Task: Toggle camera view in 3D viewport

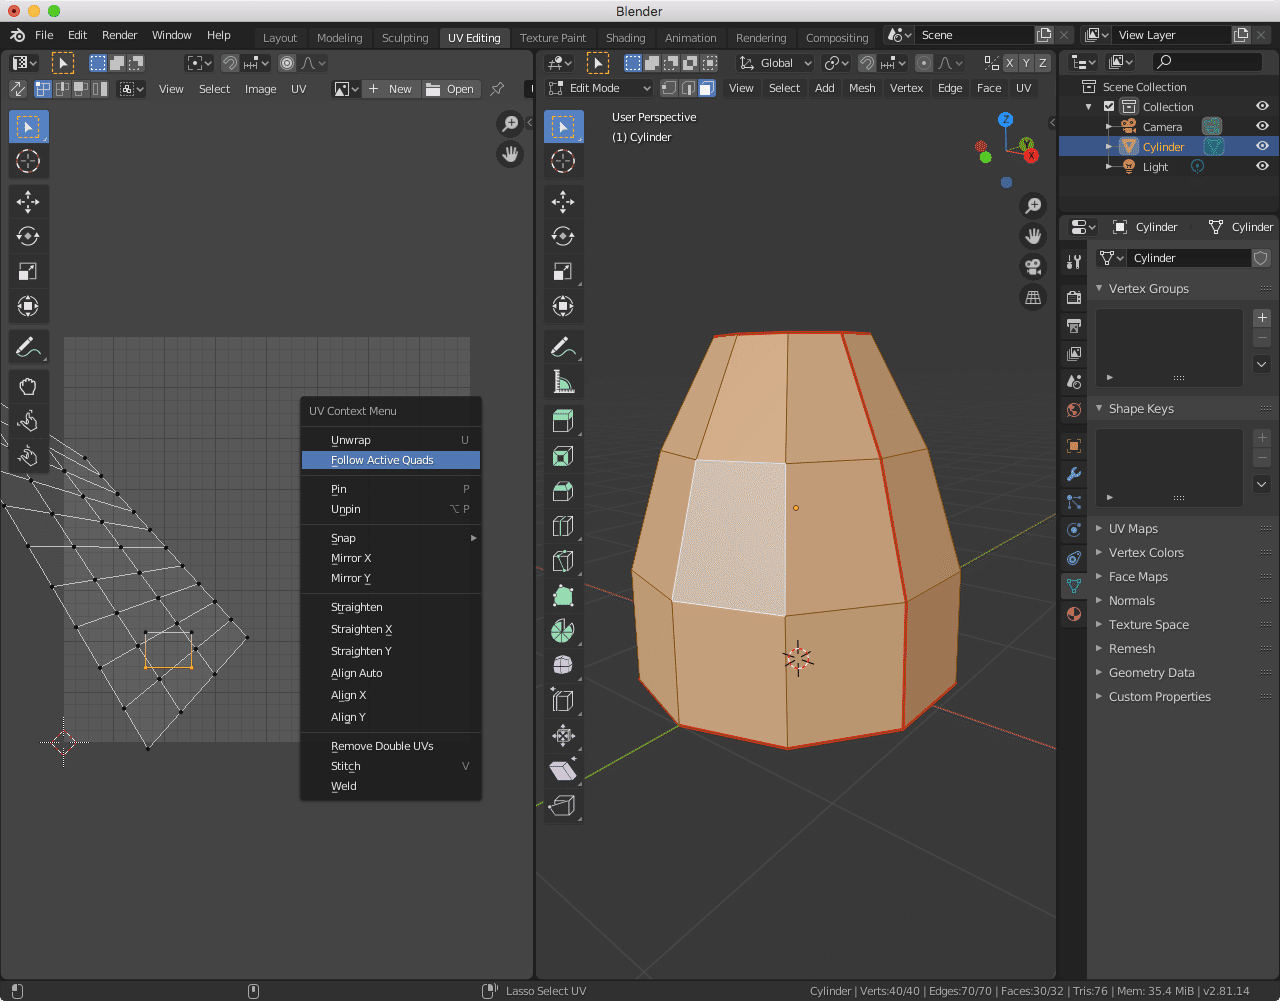Action: tap(1032, 267)
